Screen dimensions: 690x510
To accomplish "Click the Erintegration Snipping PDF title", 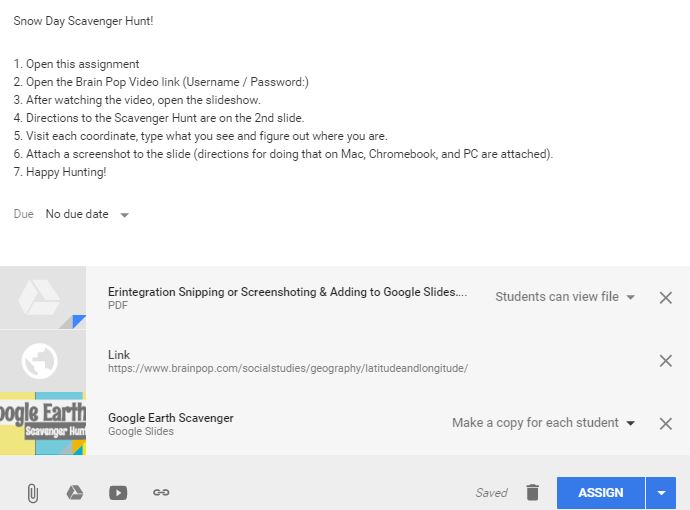I will click(x=287, y=292).
